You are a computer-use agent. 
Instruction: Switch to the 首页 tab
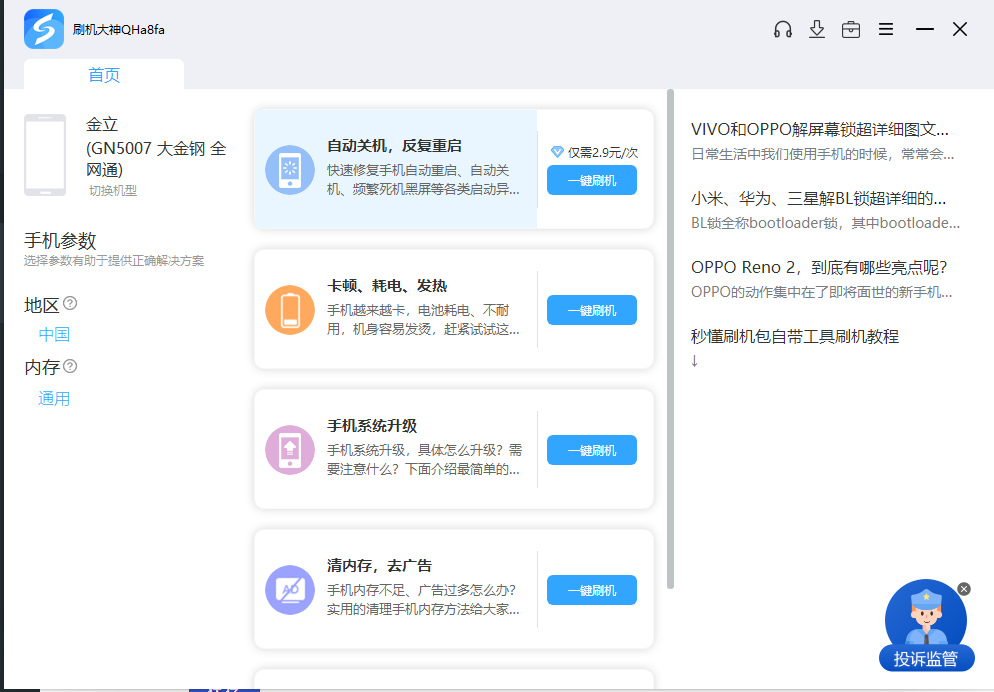[x=104, y=75]
